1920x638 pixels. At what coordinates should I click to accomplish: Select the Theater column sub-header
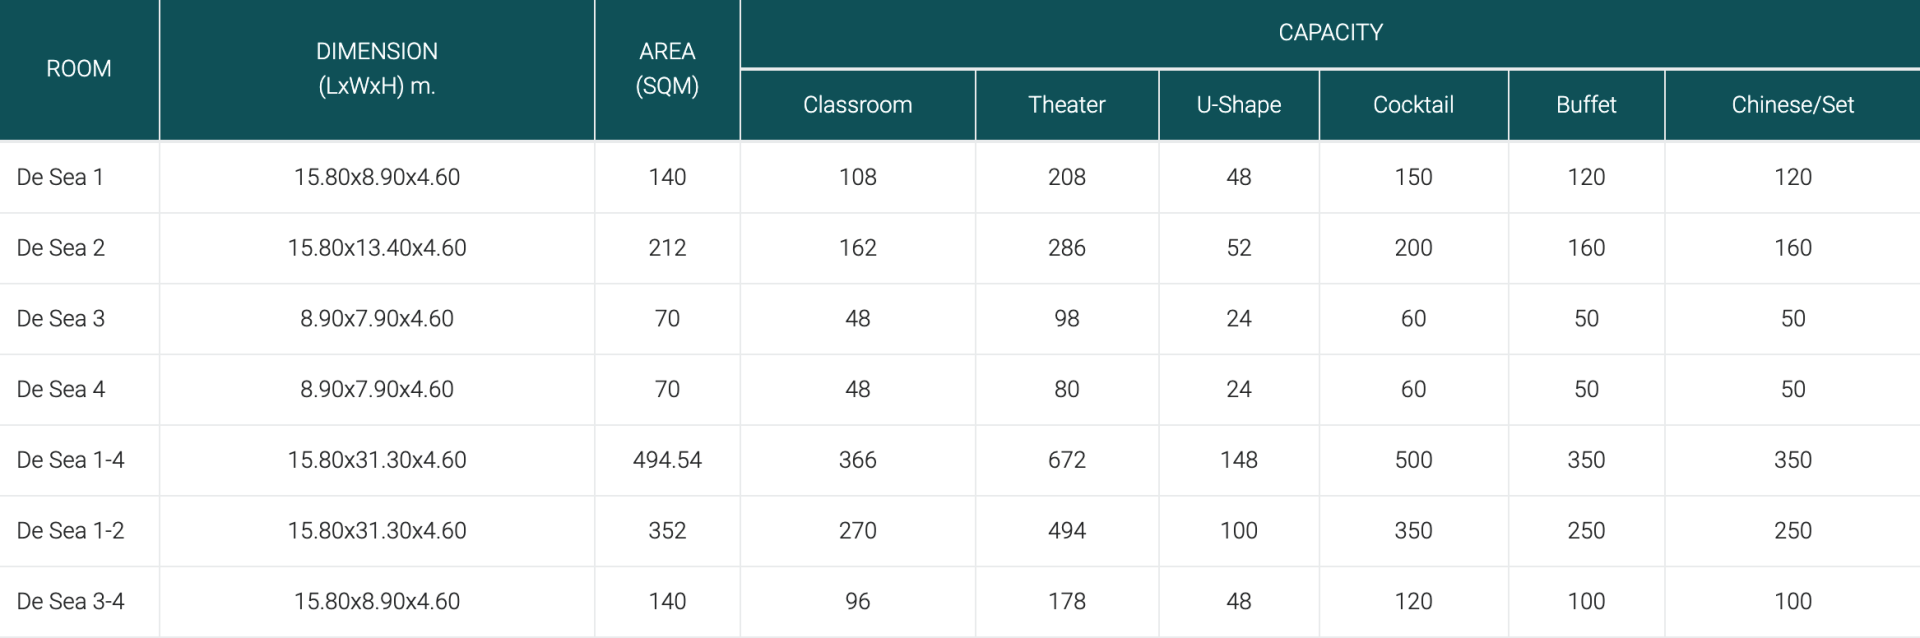pyautogui.click(x=1067, y=105)
